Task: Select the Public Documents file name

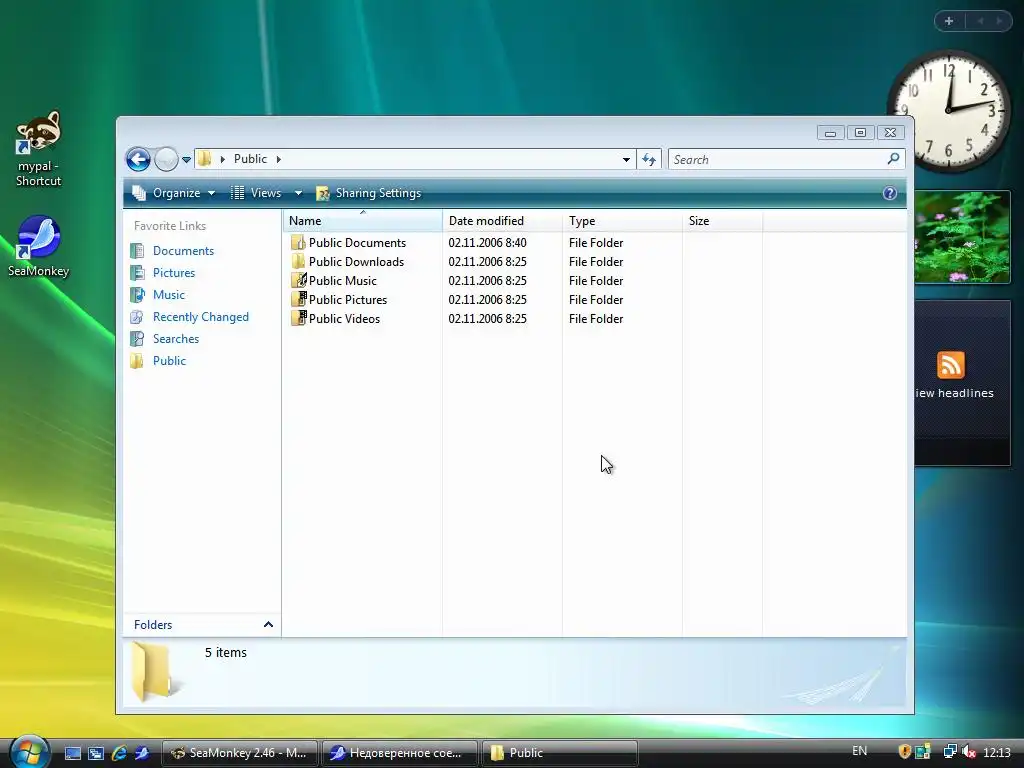Action: tap(357, 243)
